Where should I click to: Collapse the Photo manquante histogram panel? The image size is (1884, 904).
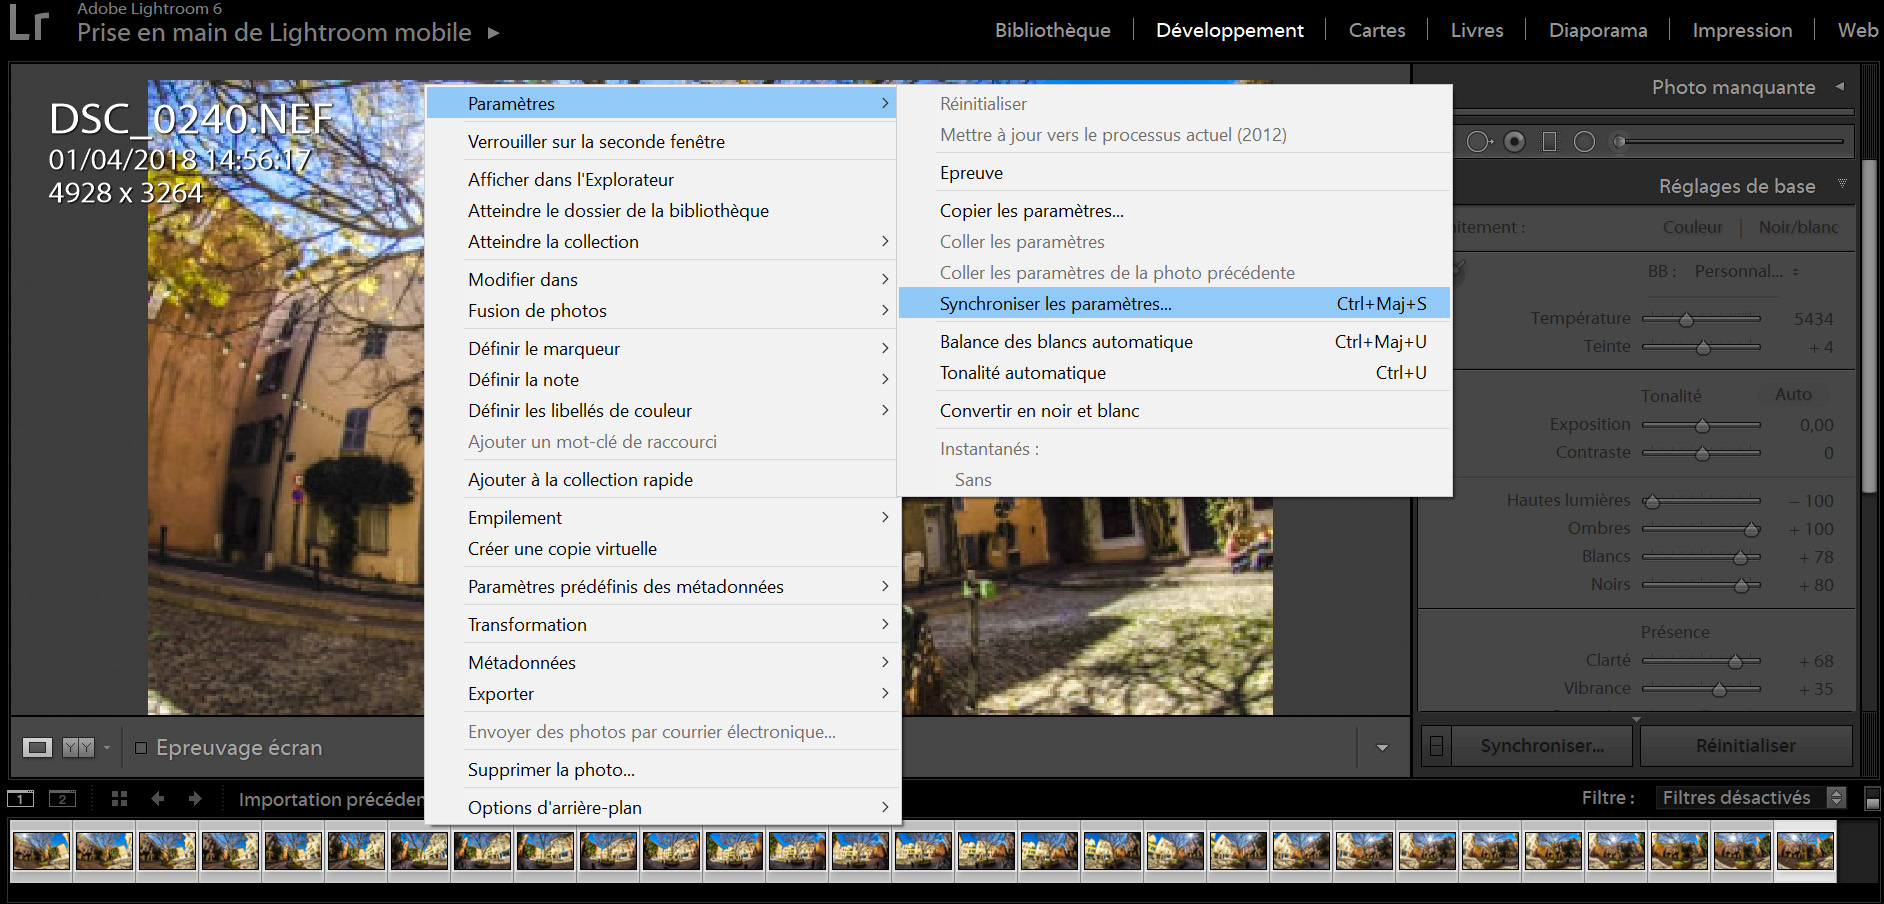click(x=1839, y=87)
